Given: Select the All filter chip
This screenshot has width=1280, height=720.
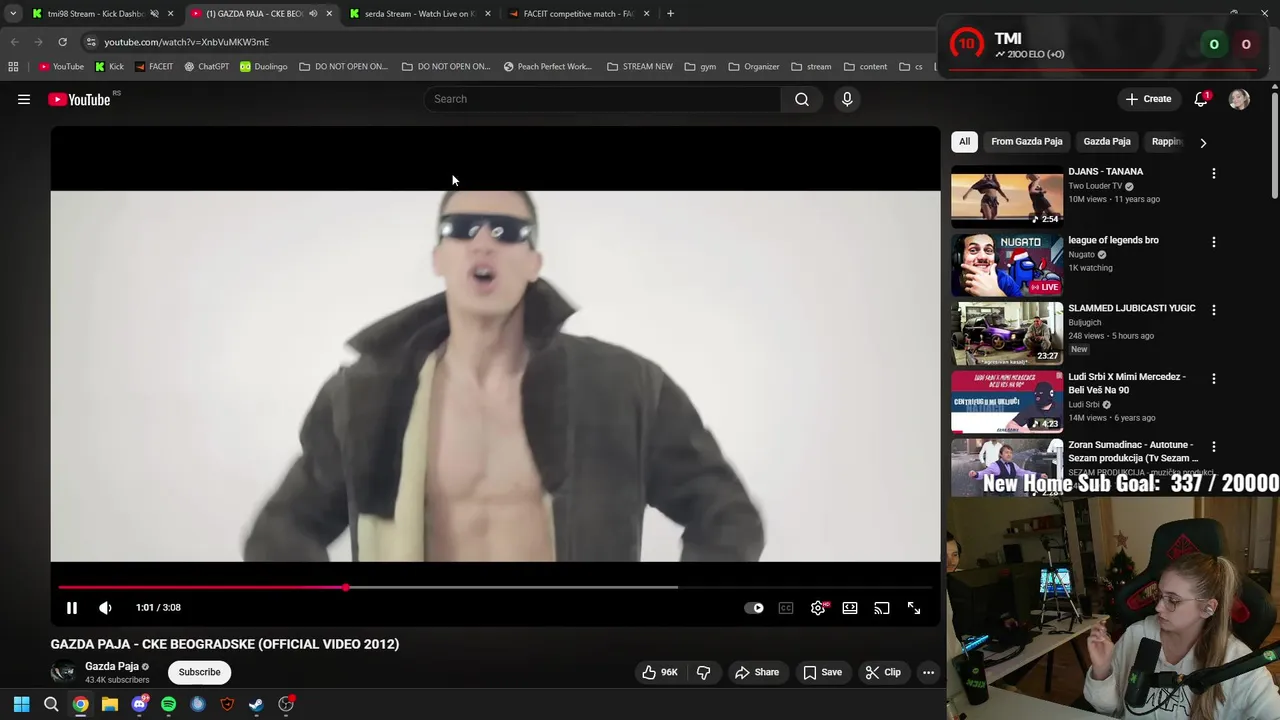Looking at the screenshot, I should point(964,142).
